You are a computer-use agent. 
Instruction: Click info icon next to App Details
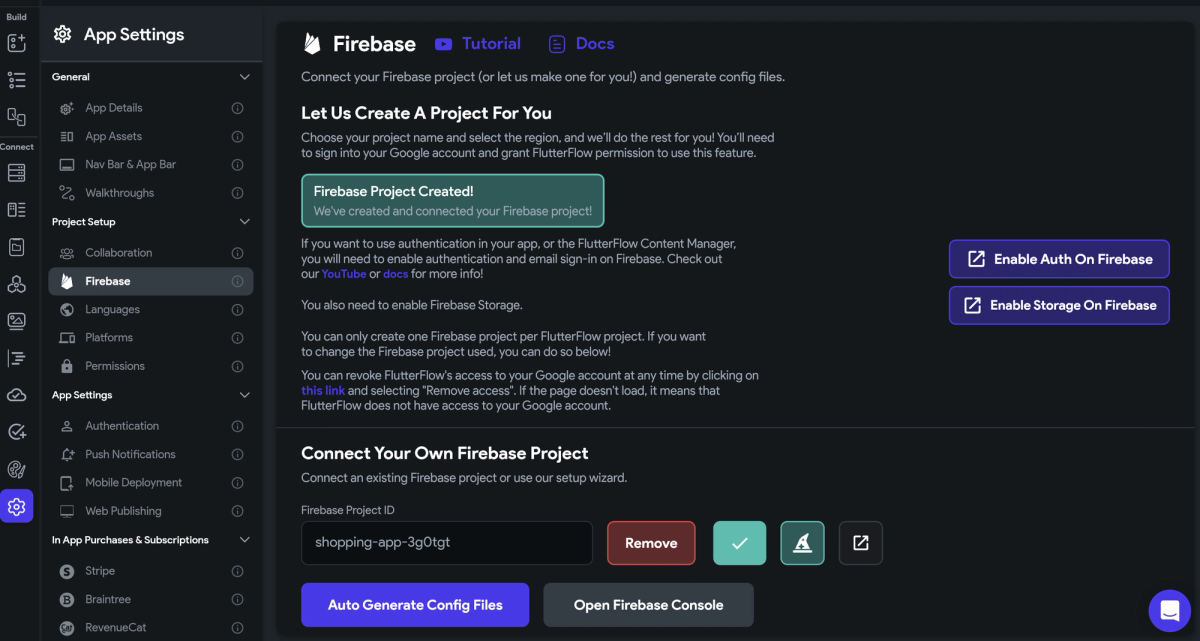pos(238,108)
